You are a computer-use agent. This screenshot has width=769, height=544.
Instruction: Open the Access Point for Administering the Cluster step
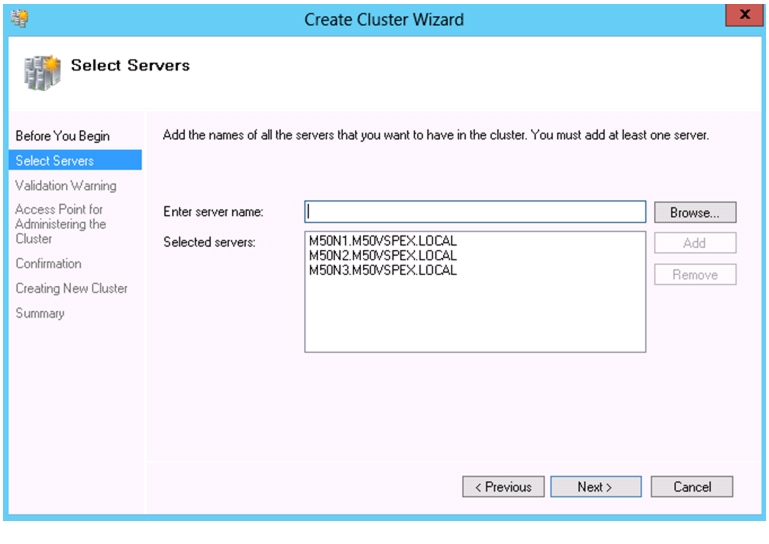click(x=60, y=224)
